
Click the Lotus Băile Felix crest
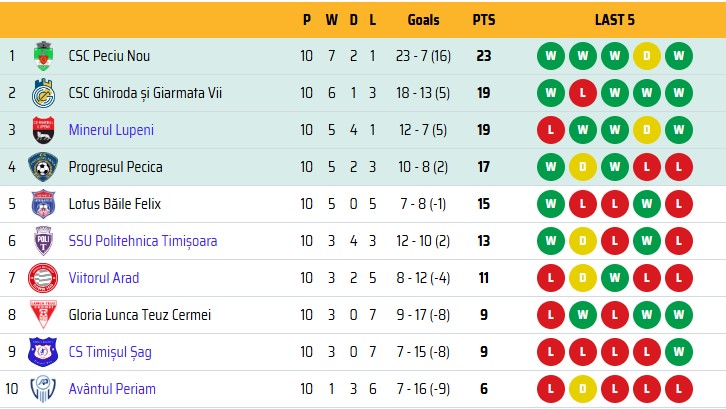coord(43,204)
